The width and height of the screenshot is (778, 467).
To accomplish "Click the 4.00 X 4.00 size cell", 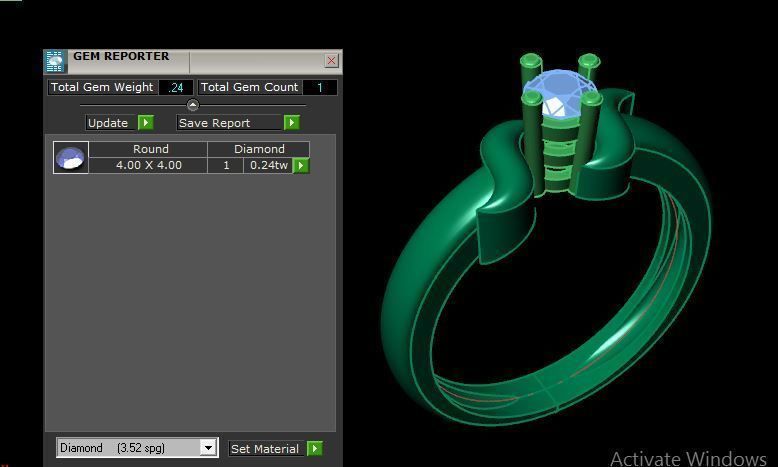I will pyautogui.click(x=148, y=165).
